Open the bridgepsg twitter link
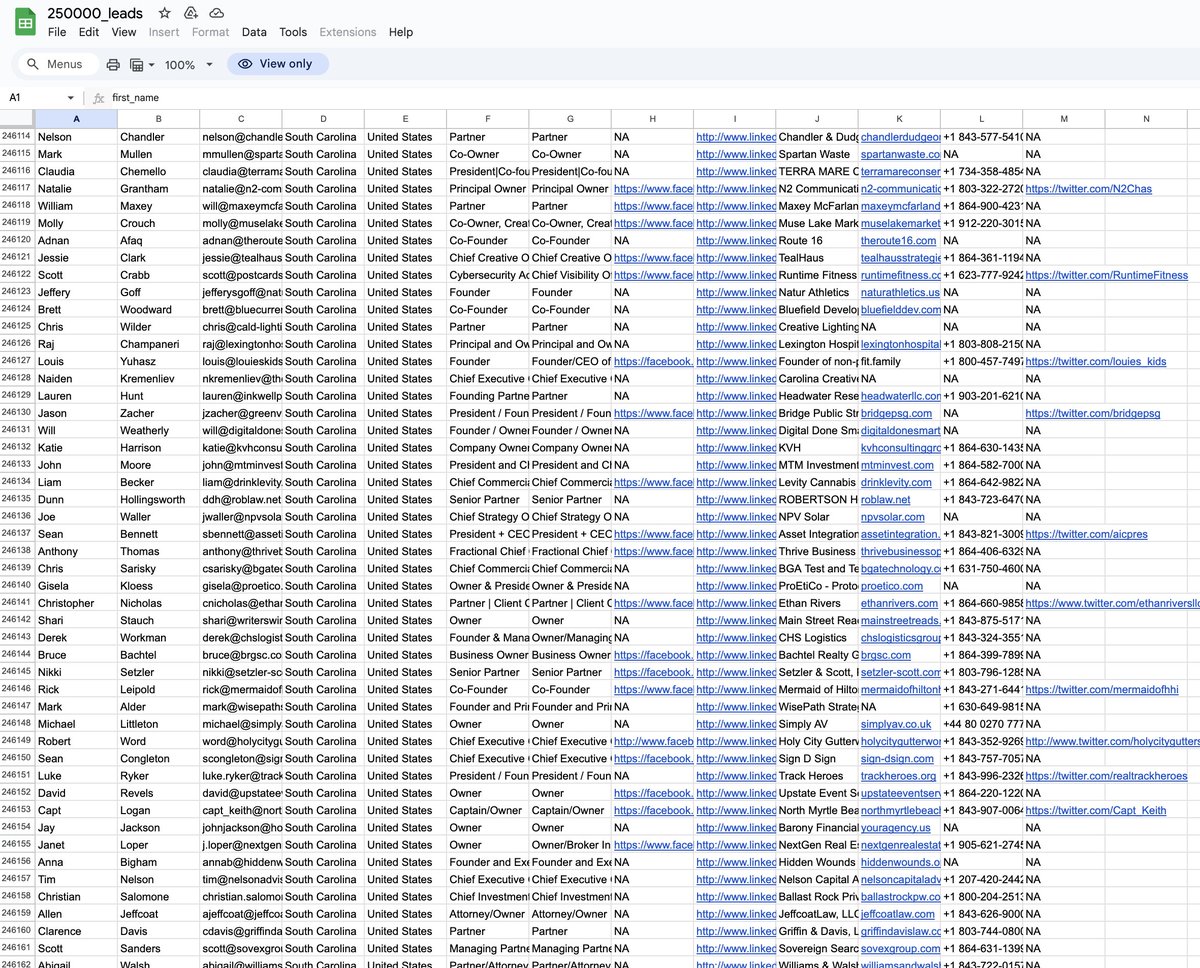This screenshot has width=1200, height=968. (1092, 413)
